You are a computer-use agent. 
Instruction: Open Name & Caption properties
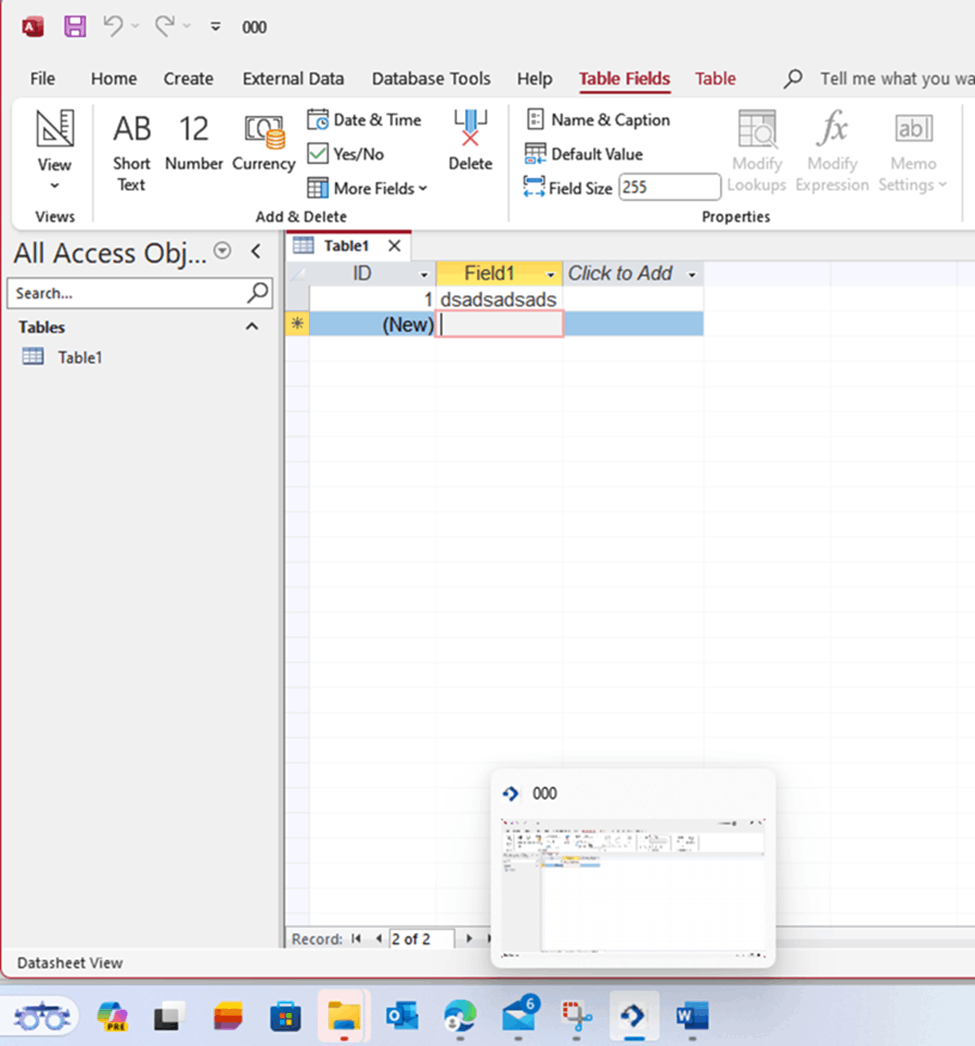point(598,120)
